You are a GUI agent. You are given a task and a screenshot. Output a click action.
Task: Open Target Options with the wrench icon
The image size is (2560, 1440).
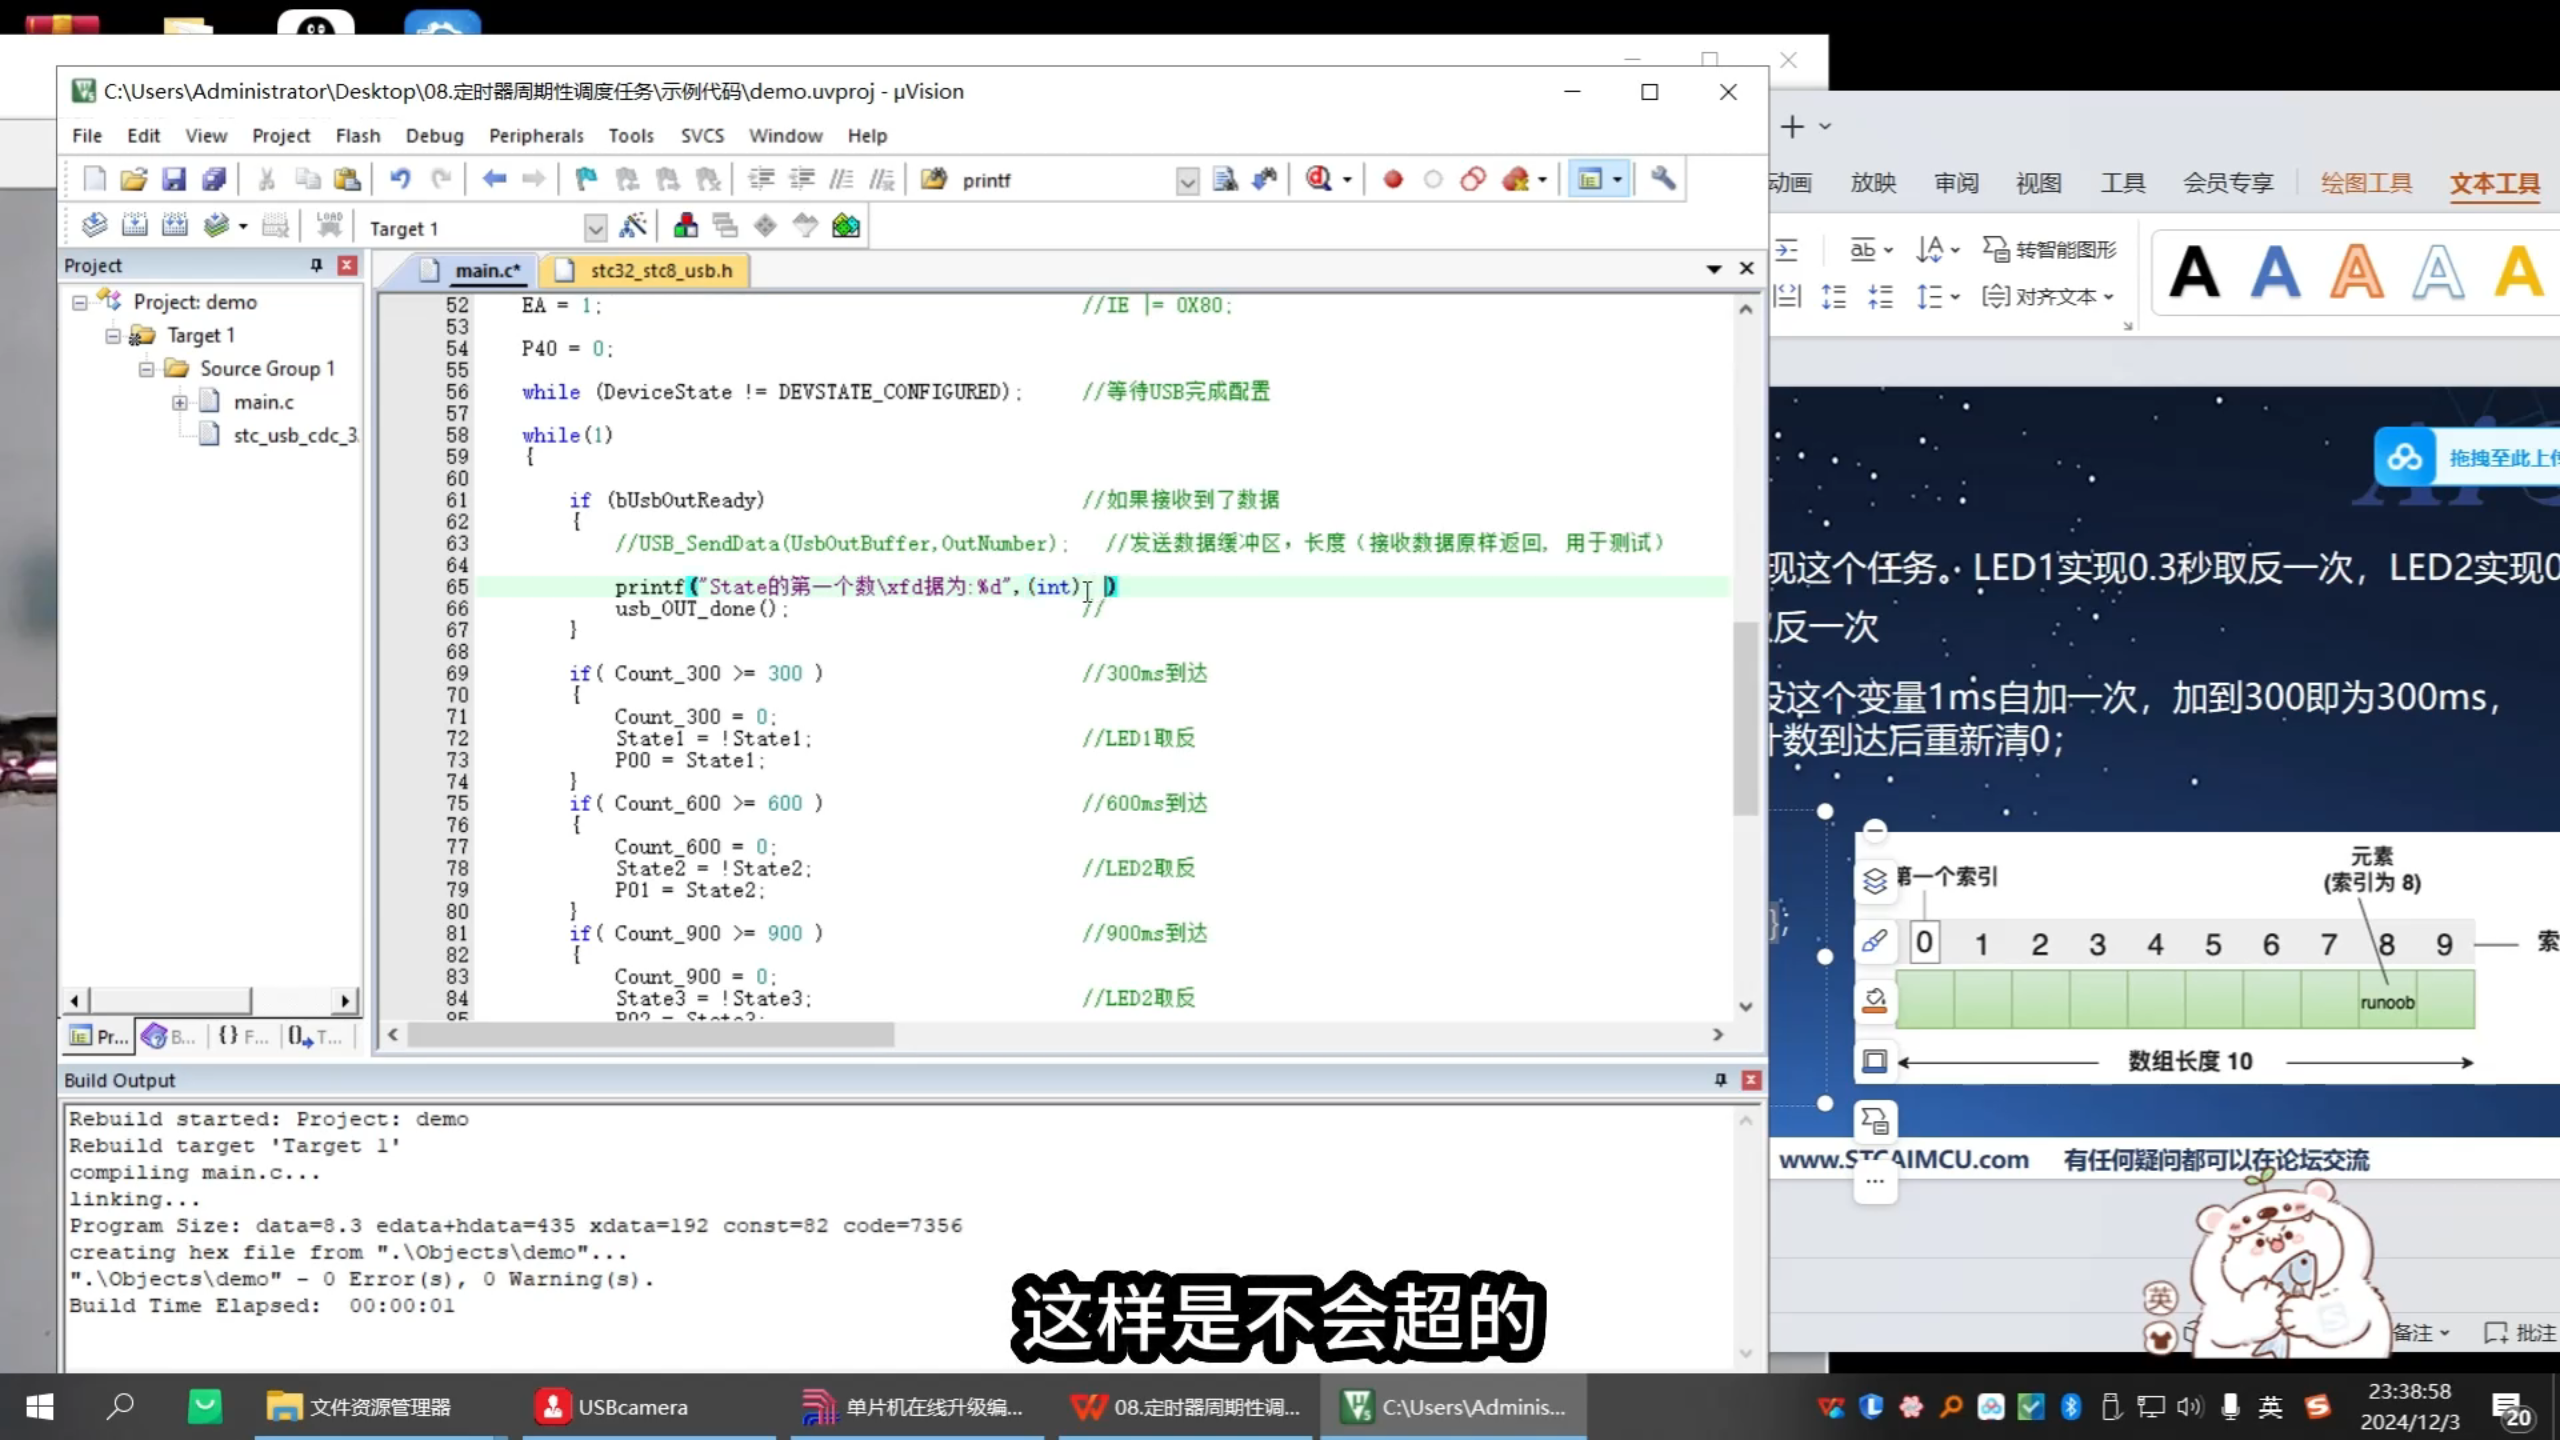[x=1663, y=180]
